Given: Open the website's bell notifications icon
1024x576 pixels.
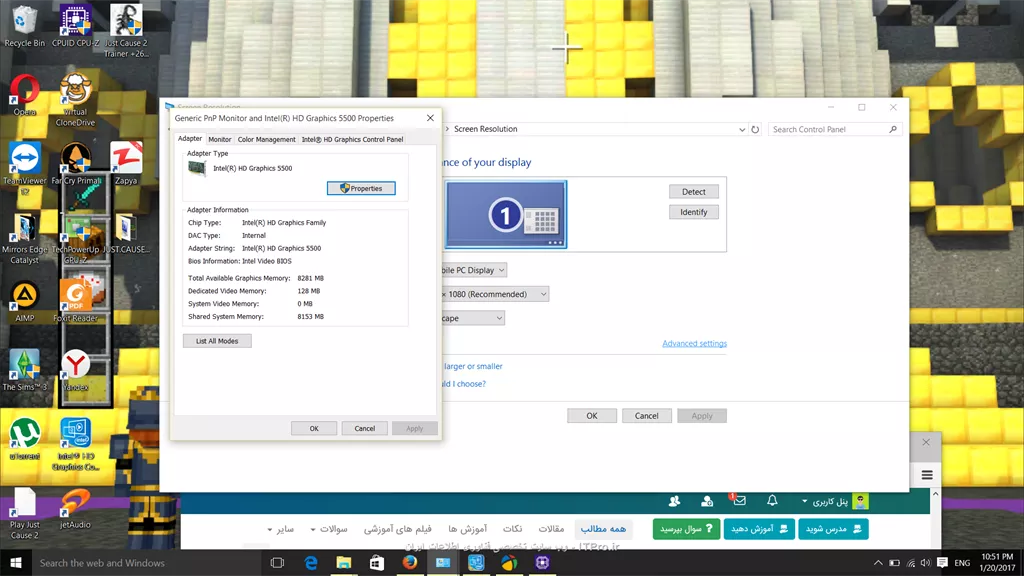Looking at the screenshot, I should (772, 501).
